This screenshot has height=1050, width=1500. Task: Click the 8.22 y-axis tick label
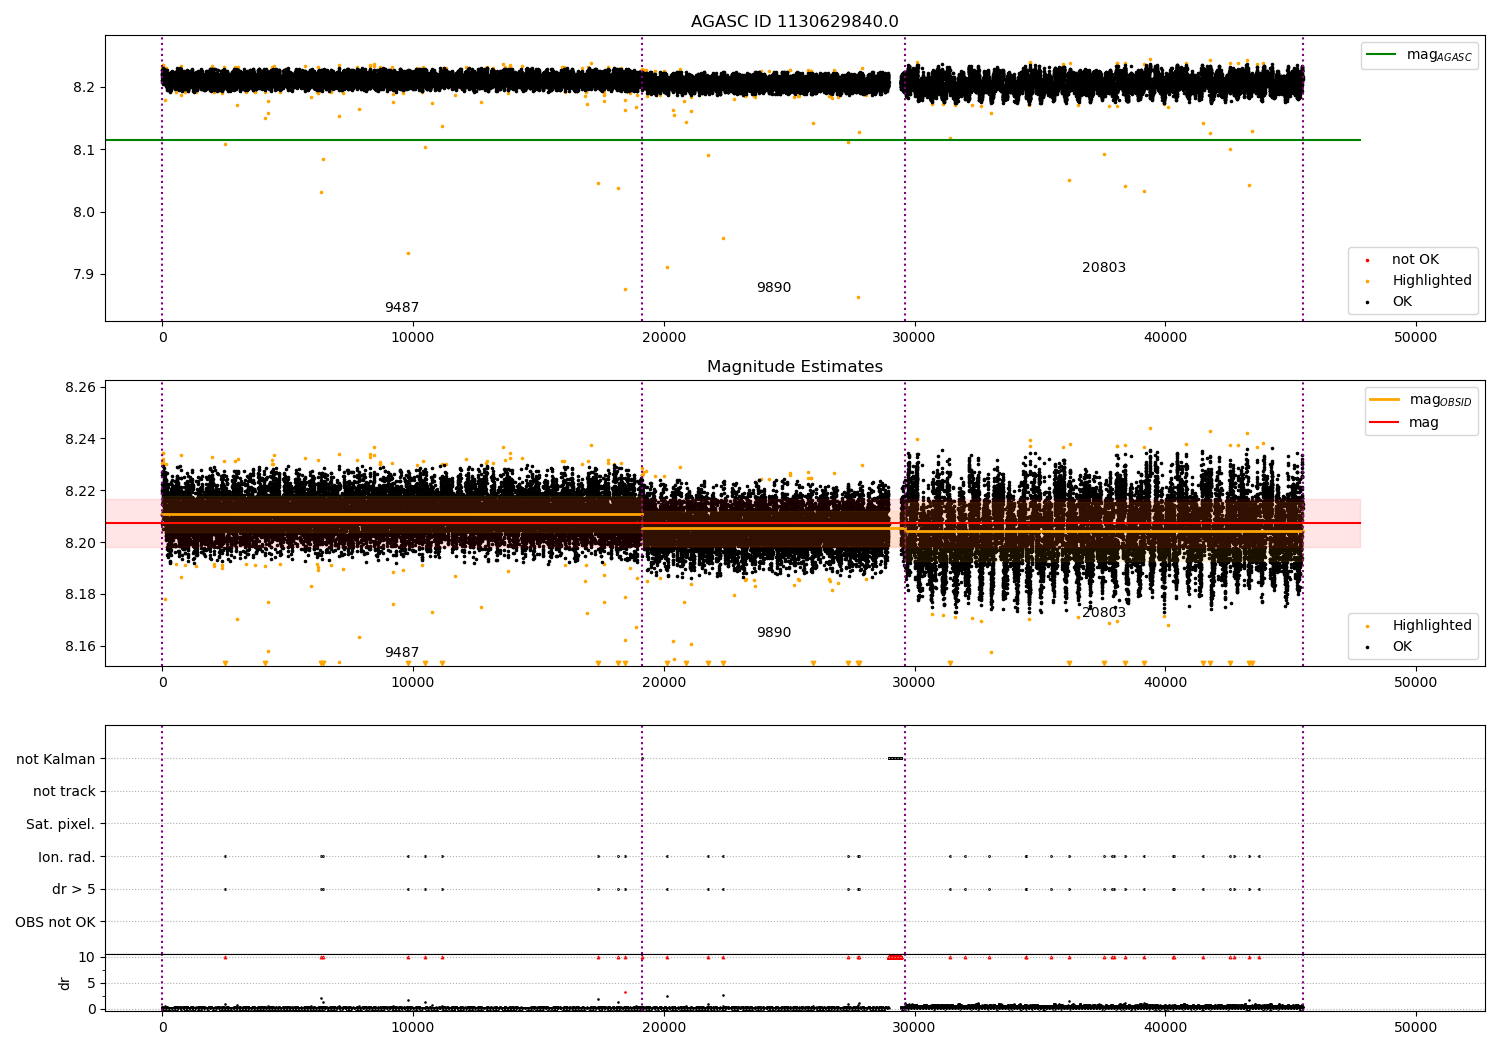click(80, 491)
